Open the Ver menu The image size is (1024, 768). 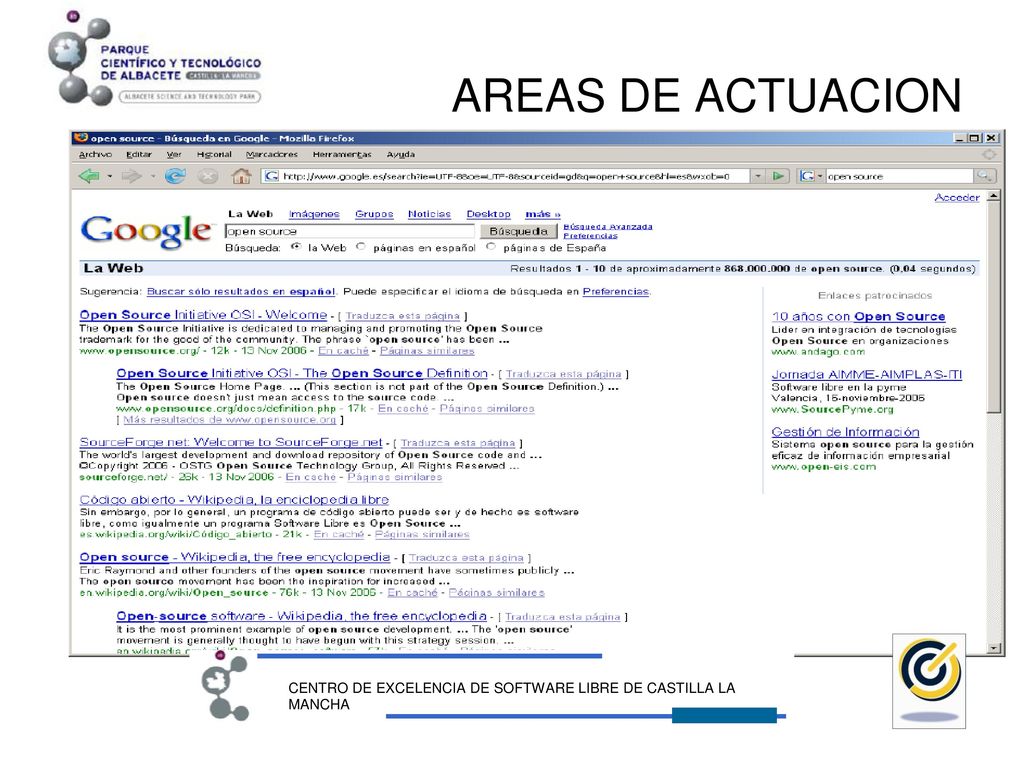174,155
